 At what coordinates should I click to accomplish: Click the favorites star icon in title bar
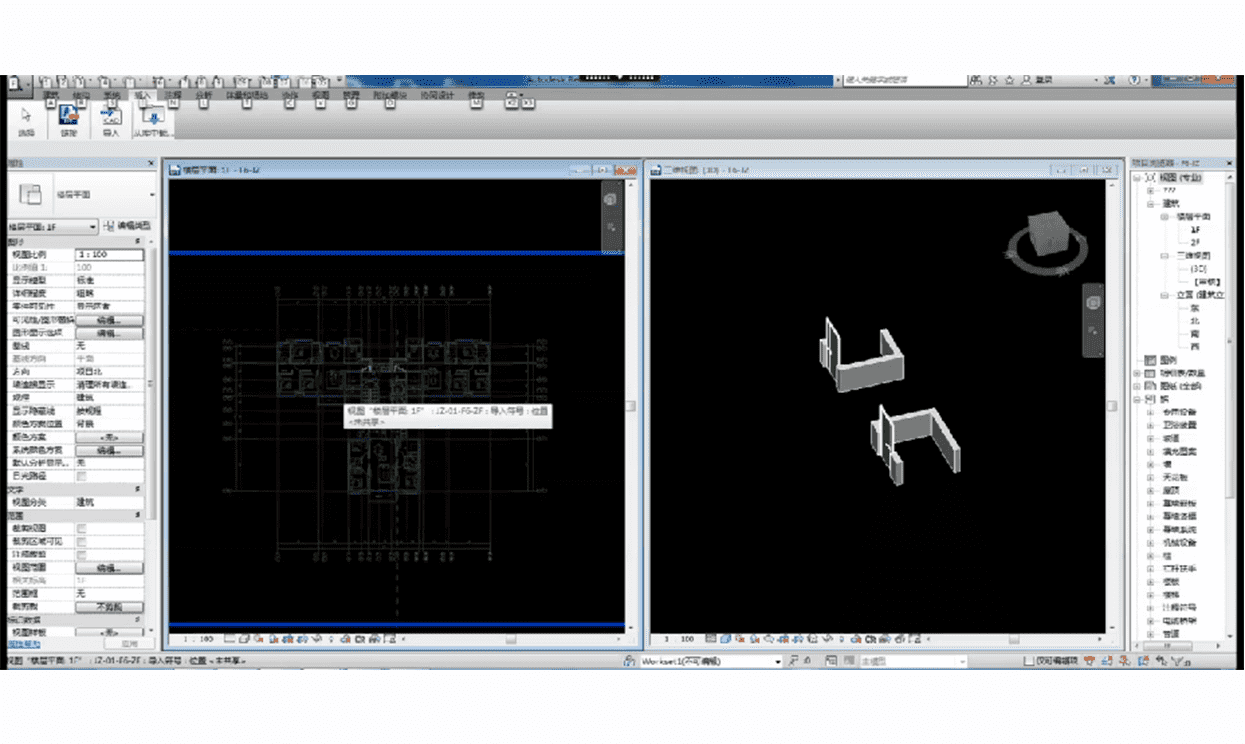(x=1010, y=80)
